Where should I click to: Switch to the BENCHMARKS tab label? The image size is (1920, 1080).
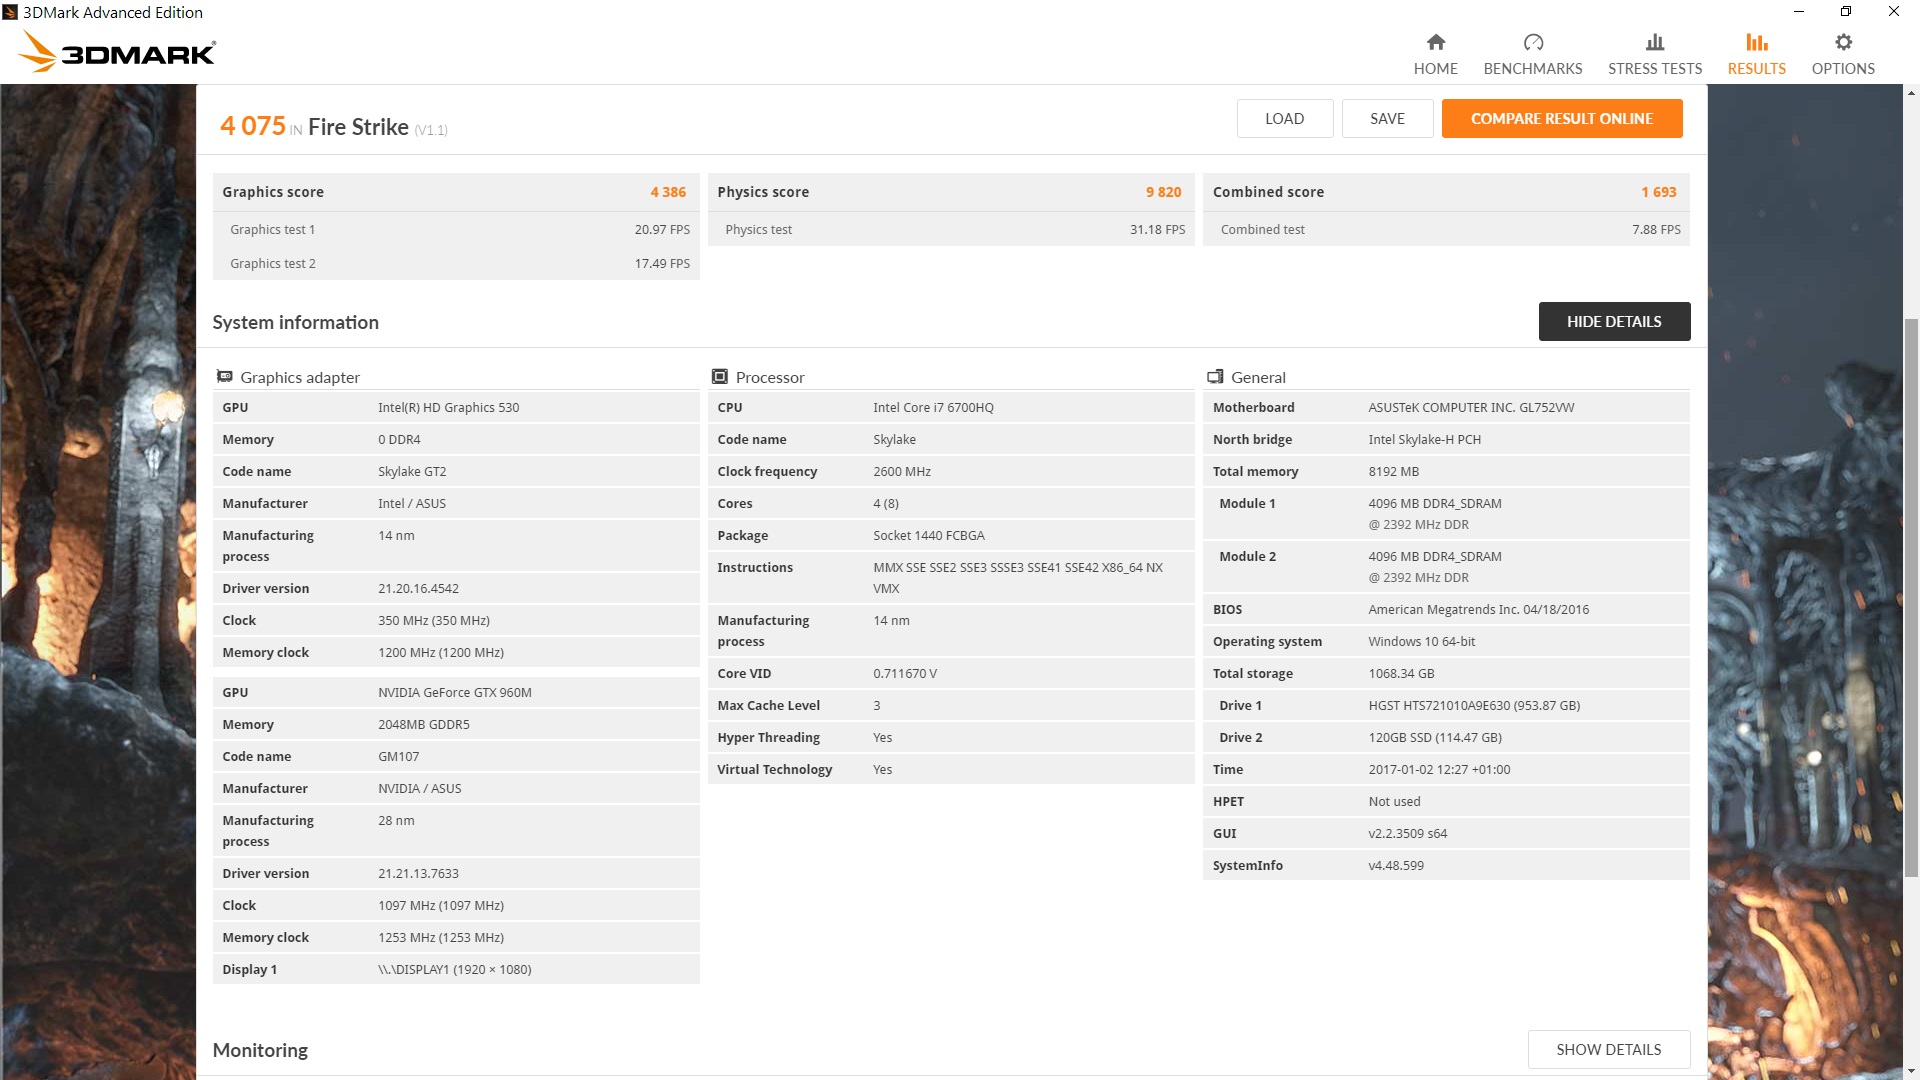click(x=1533, y=68)
